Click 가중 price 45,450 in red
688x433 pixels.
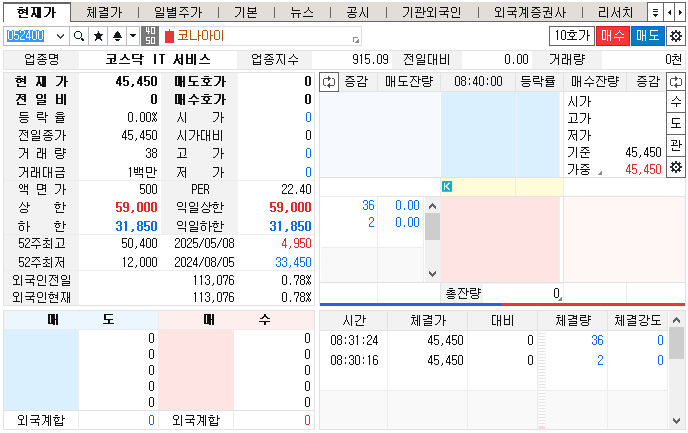(x=643, y=169)
